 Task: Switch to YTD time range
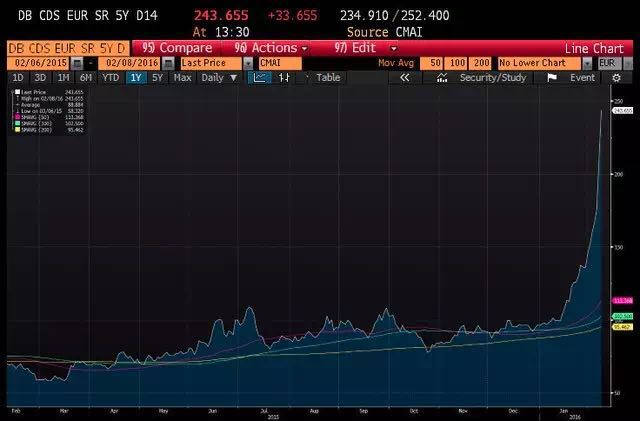click(111, 77)
